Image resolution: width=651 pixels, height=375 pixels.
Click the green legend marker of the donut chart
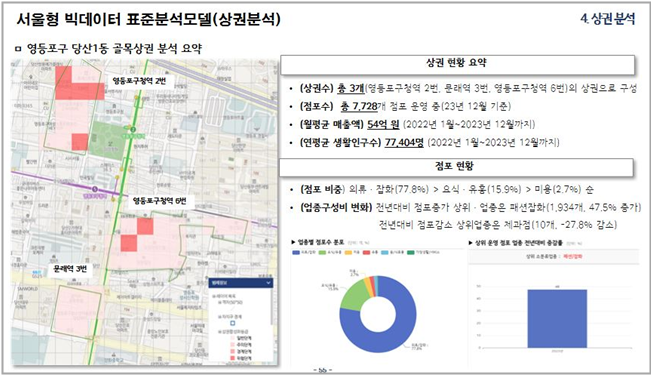[322, 252]
